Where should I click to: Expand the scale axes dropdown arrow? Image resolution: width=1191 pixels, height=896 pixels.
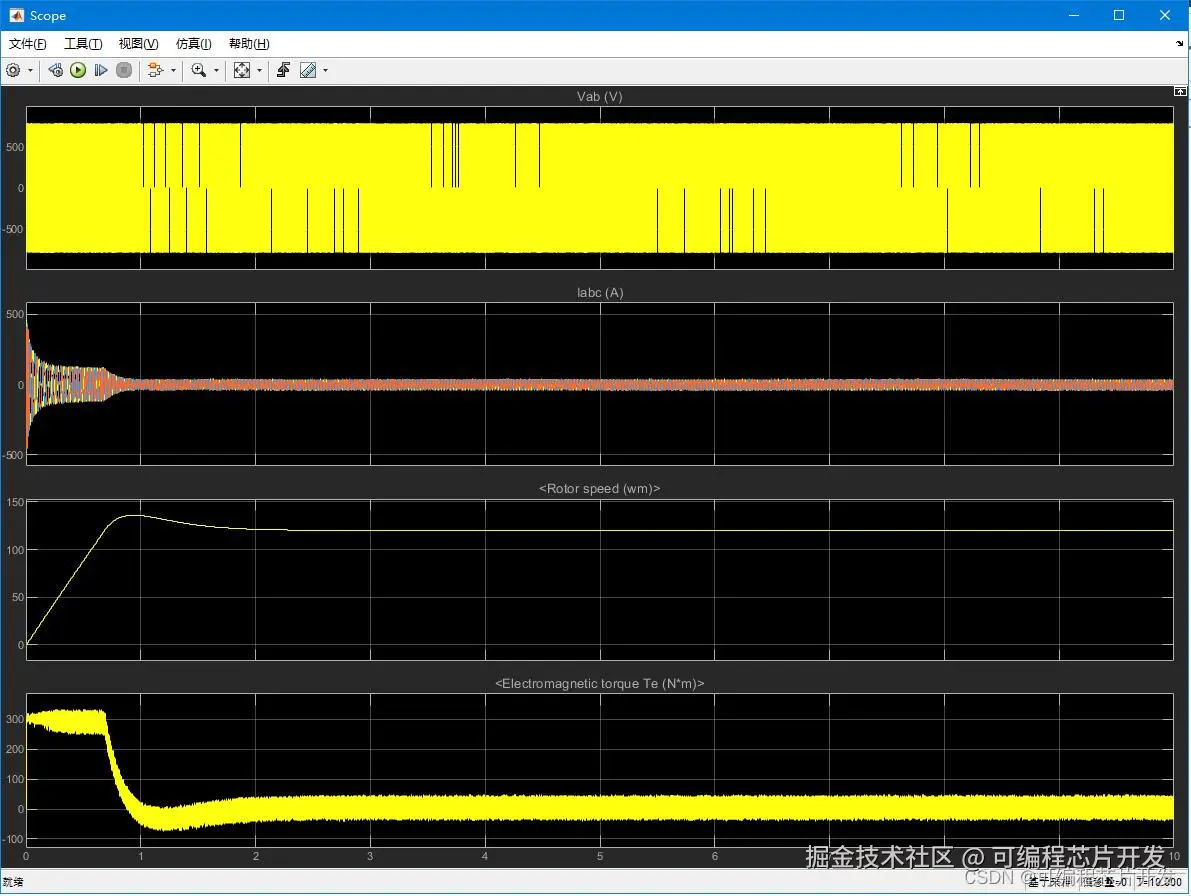(x=260, y=71)
